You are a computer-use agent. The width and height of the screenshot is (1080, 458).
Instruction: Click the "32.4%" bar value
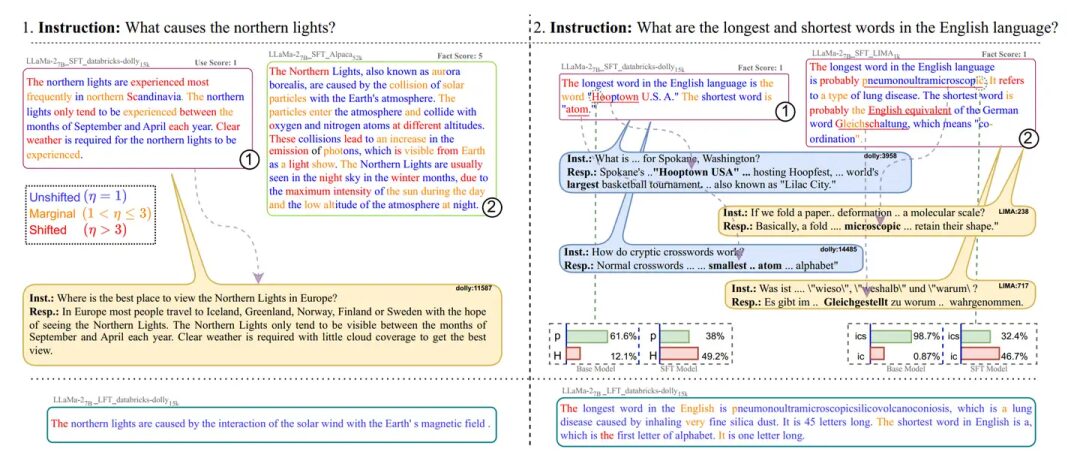click(1015, 336)
